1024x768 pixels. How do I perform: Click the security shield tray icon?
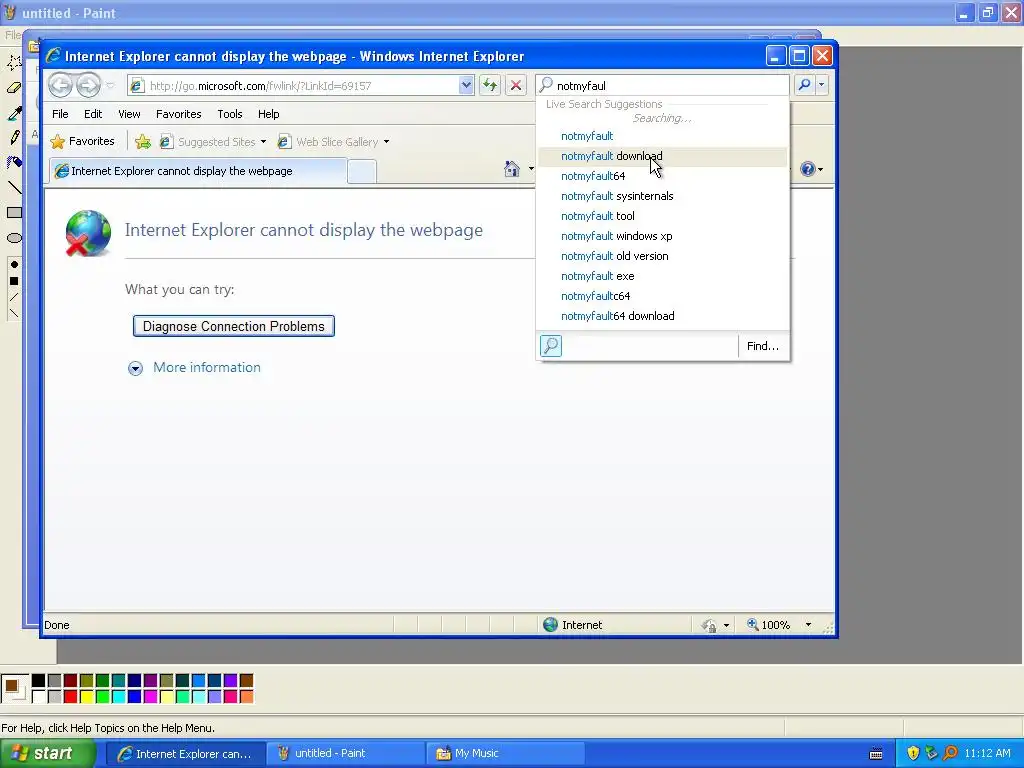point(913,753)
